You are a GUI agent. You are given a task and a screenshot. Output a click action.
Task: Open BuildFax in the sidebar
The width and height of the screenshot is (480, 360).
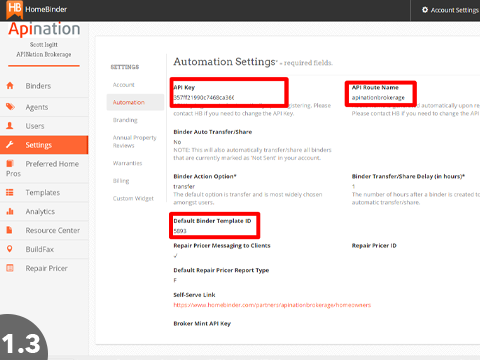[x=44, y=249]
